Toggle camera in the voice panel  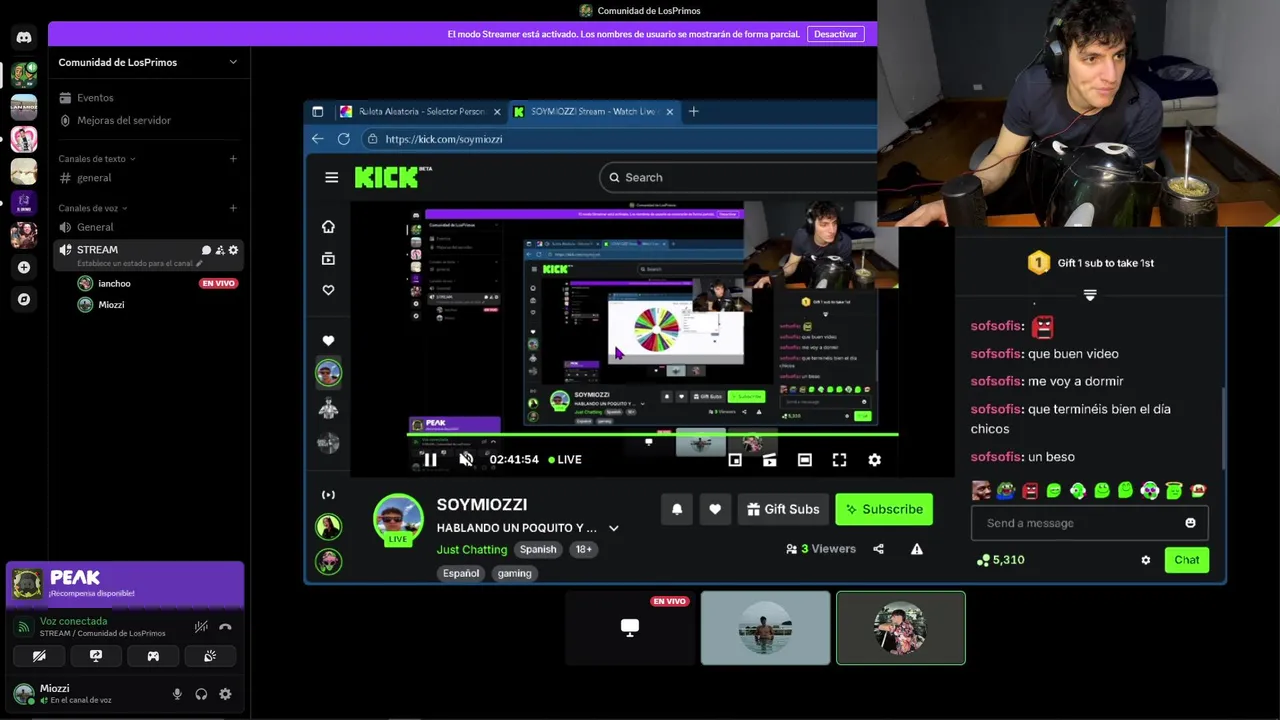(39, 656)
